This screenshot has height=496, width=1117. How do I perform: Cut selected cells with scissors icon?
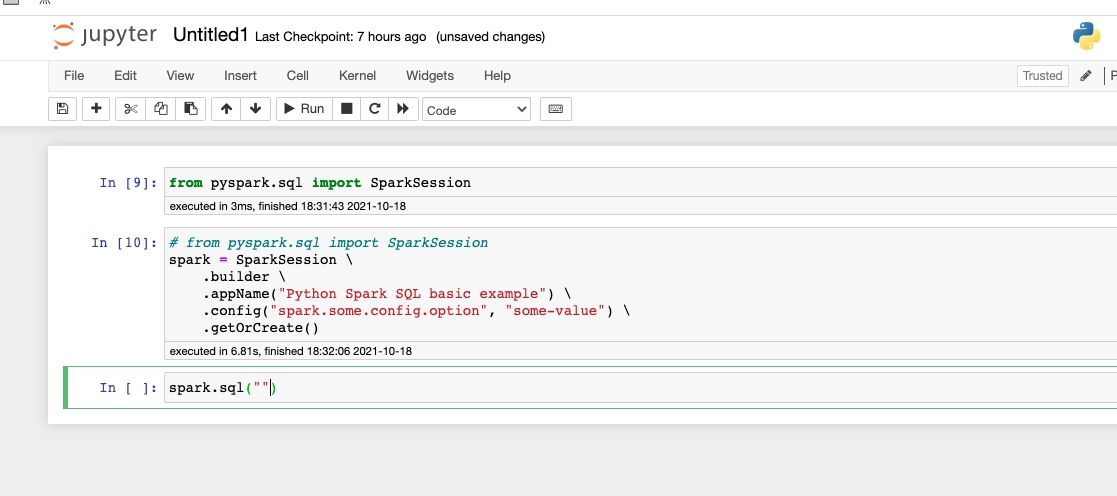[130, 109]
